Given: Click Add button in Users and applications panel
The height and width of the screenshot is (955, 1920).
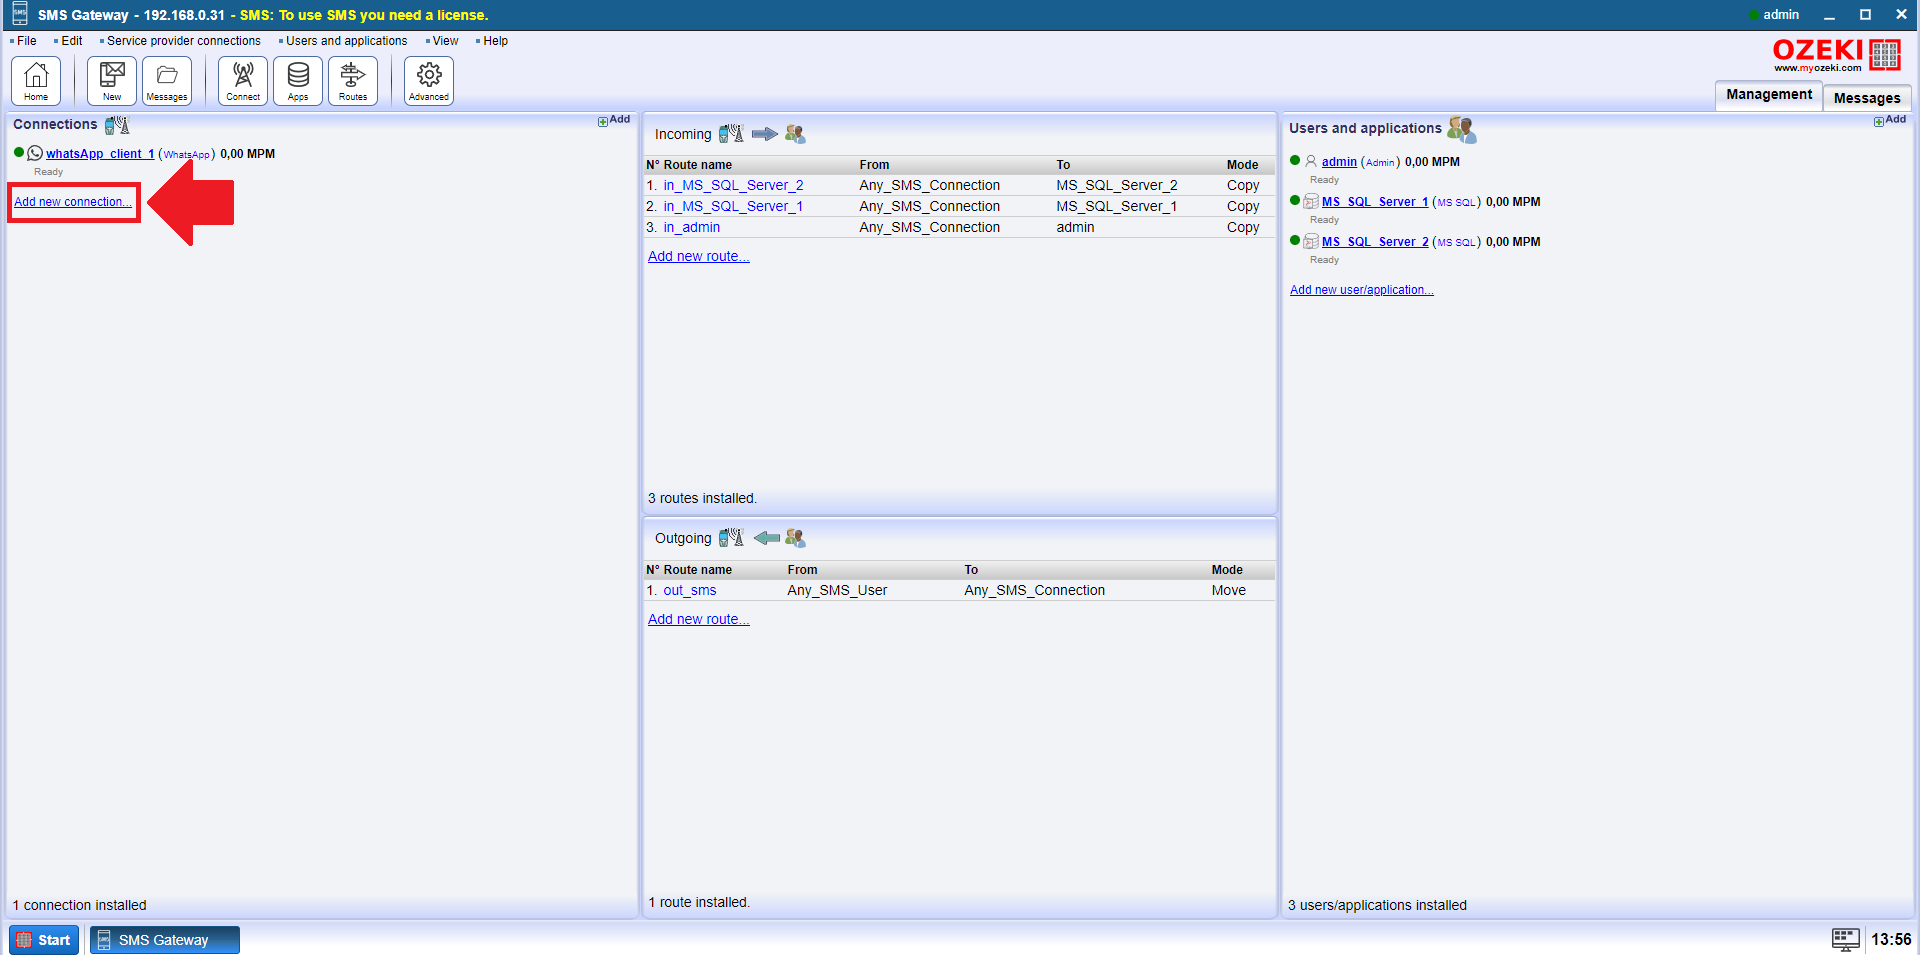Looking at the screenshot, I should tap(1890, 120).
